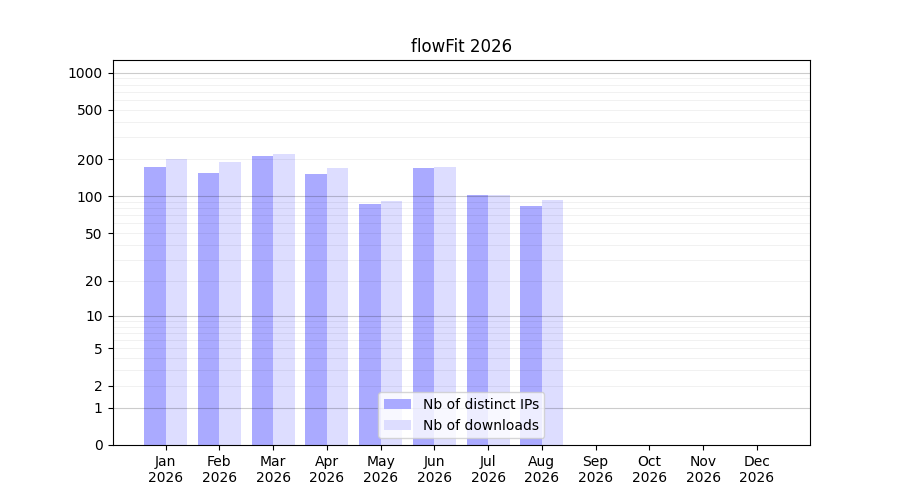Select the Jan 2026 distinct IPs bar
The image size is (900, 500).
click(155, 306)
